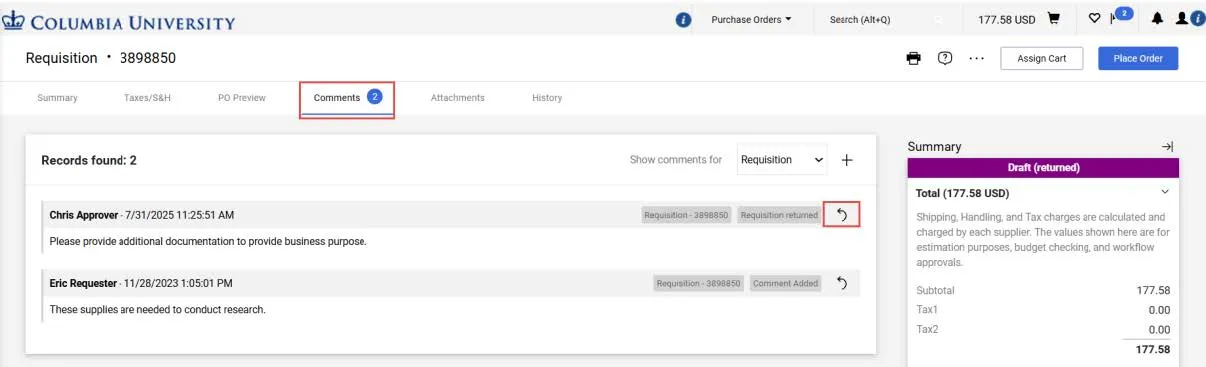Click Requisition - 3898850 tag on Eric's comment
1206x367 pixels.
[699, 283]
